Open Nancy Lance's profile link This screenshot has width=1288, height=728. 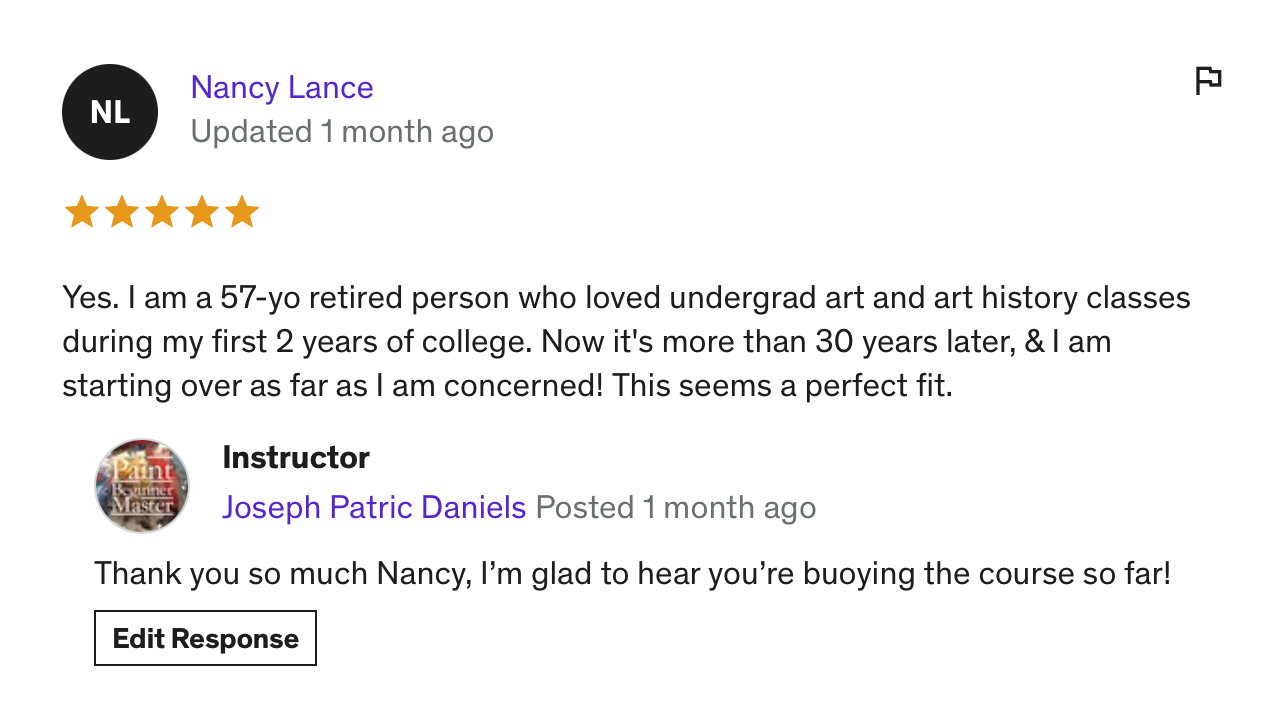coord(282,88)
